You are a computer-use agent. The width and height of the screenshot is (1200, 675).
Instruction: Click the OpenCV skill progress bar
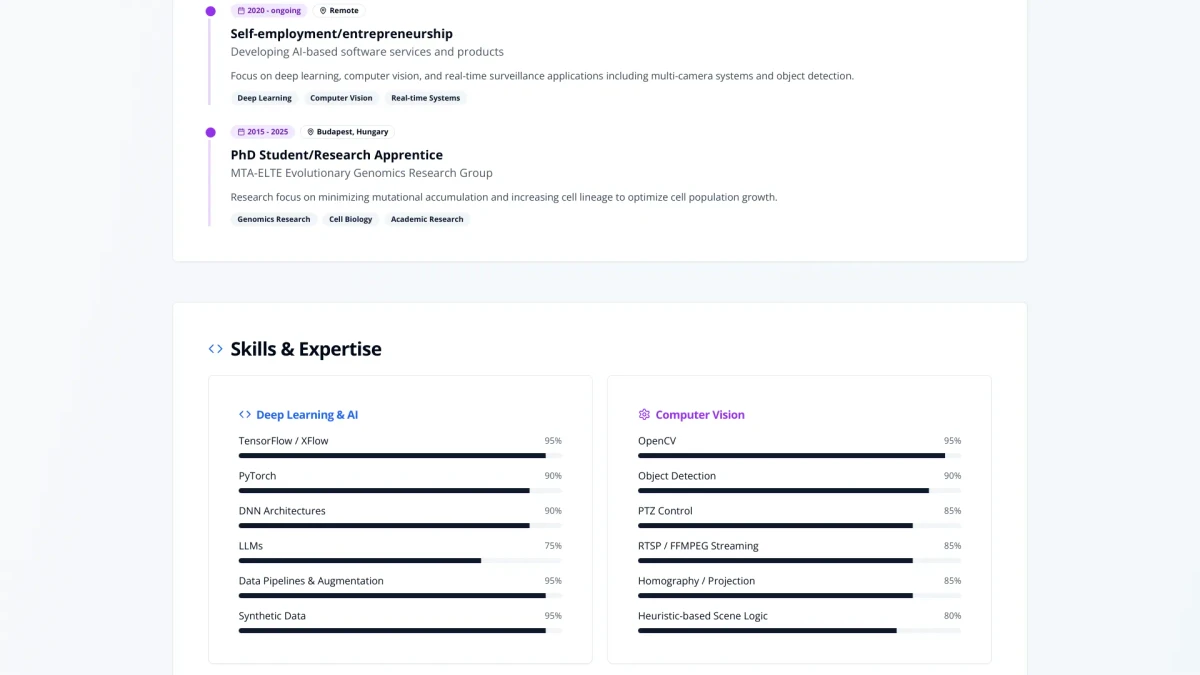tap(799, 456)
